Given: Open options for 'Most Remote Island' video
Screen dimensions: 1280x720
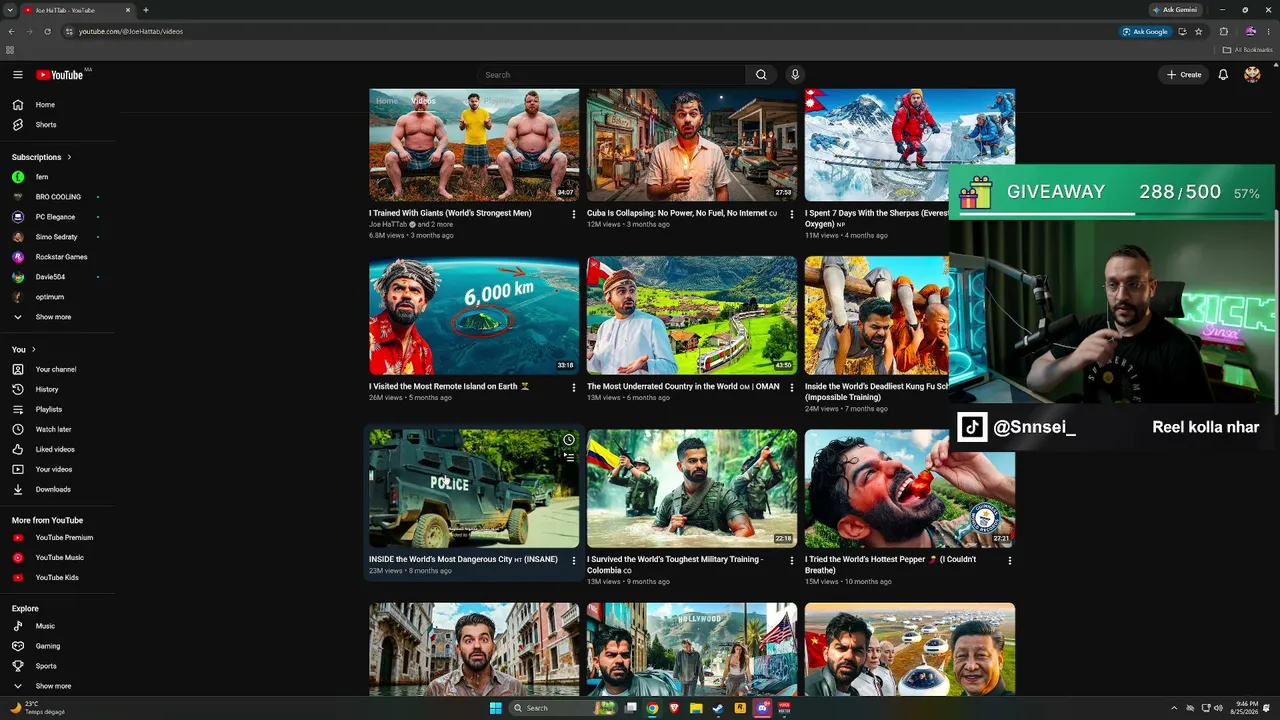Looking at the screenshot, I should click(574, 387).
